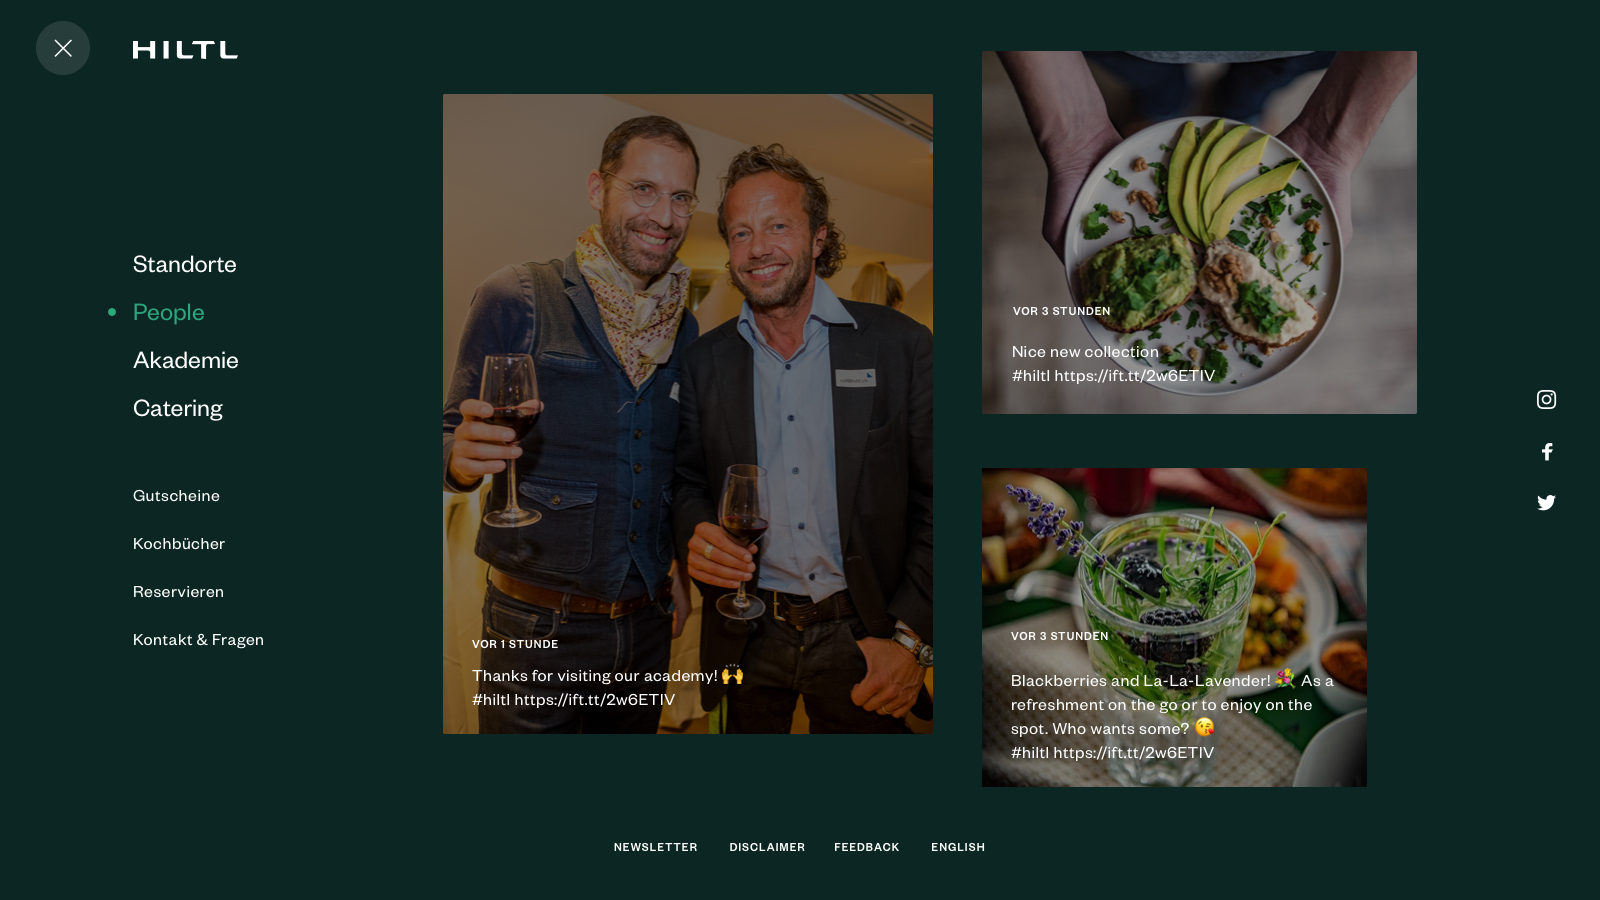Open the Kochbücher link
The image size is (1600, 900).
tap(179, 544)
